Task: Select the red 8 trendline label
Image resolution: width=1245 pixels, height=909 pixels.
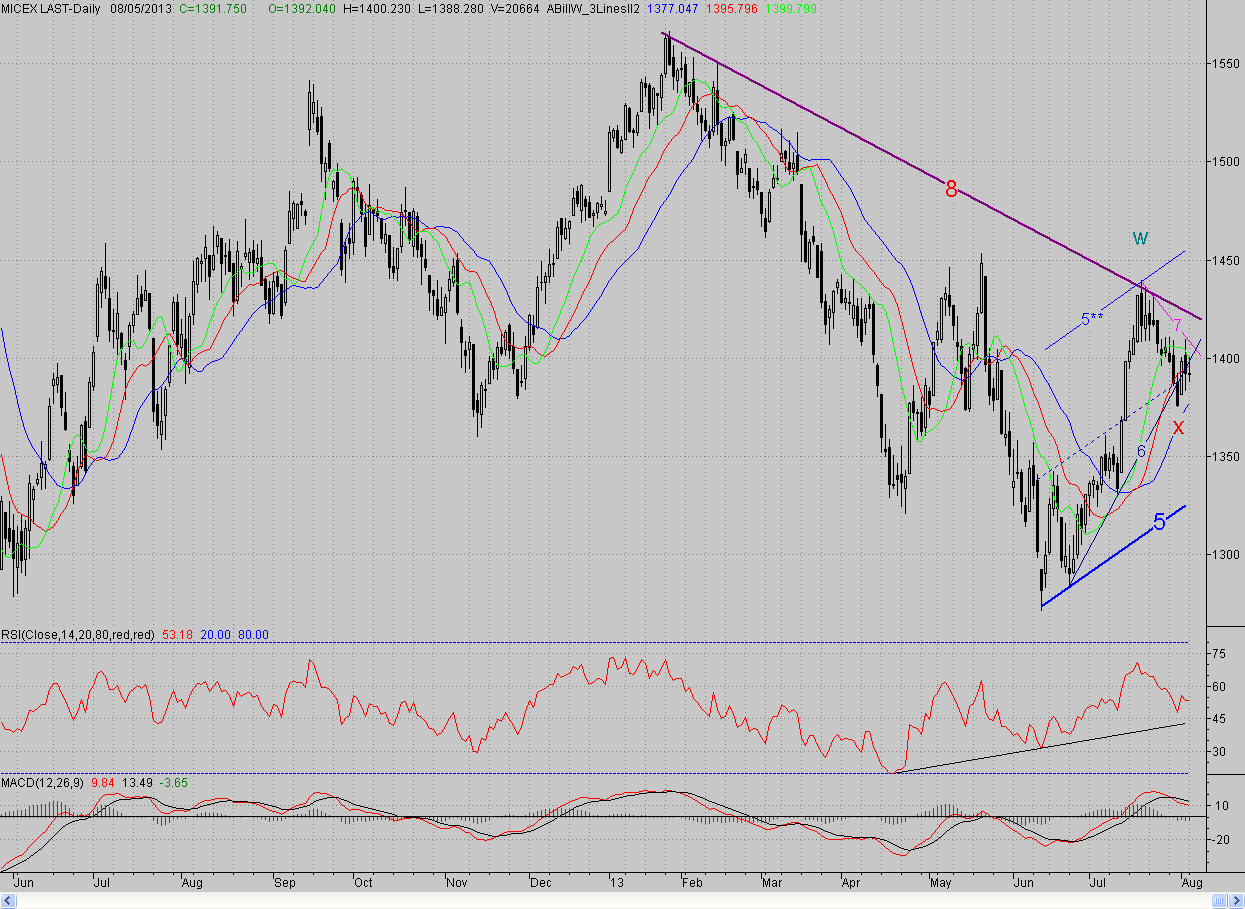Action: point(951,188)
